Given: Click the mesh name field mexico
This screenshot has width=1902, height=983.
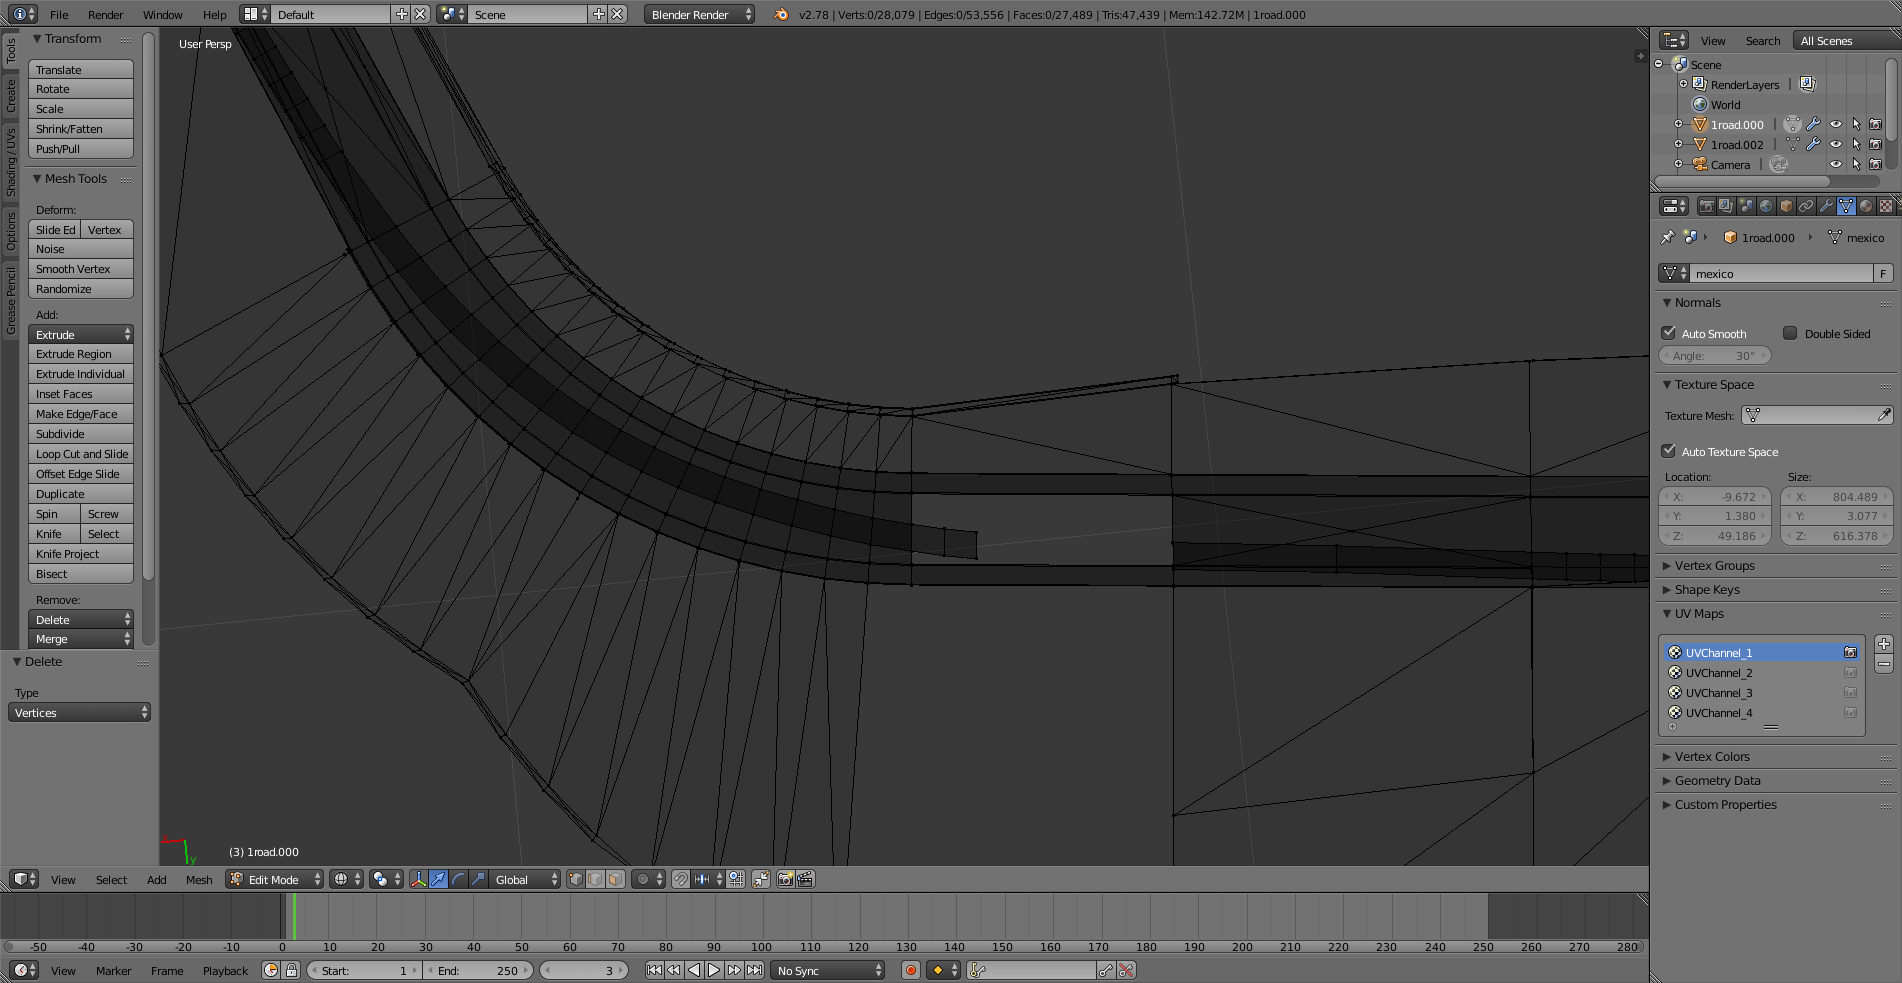Looking at the screenshot, I should click(x=1781, y=274).
